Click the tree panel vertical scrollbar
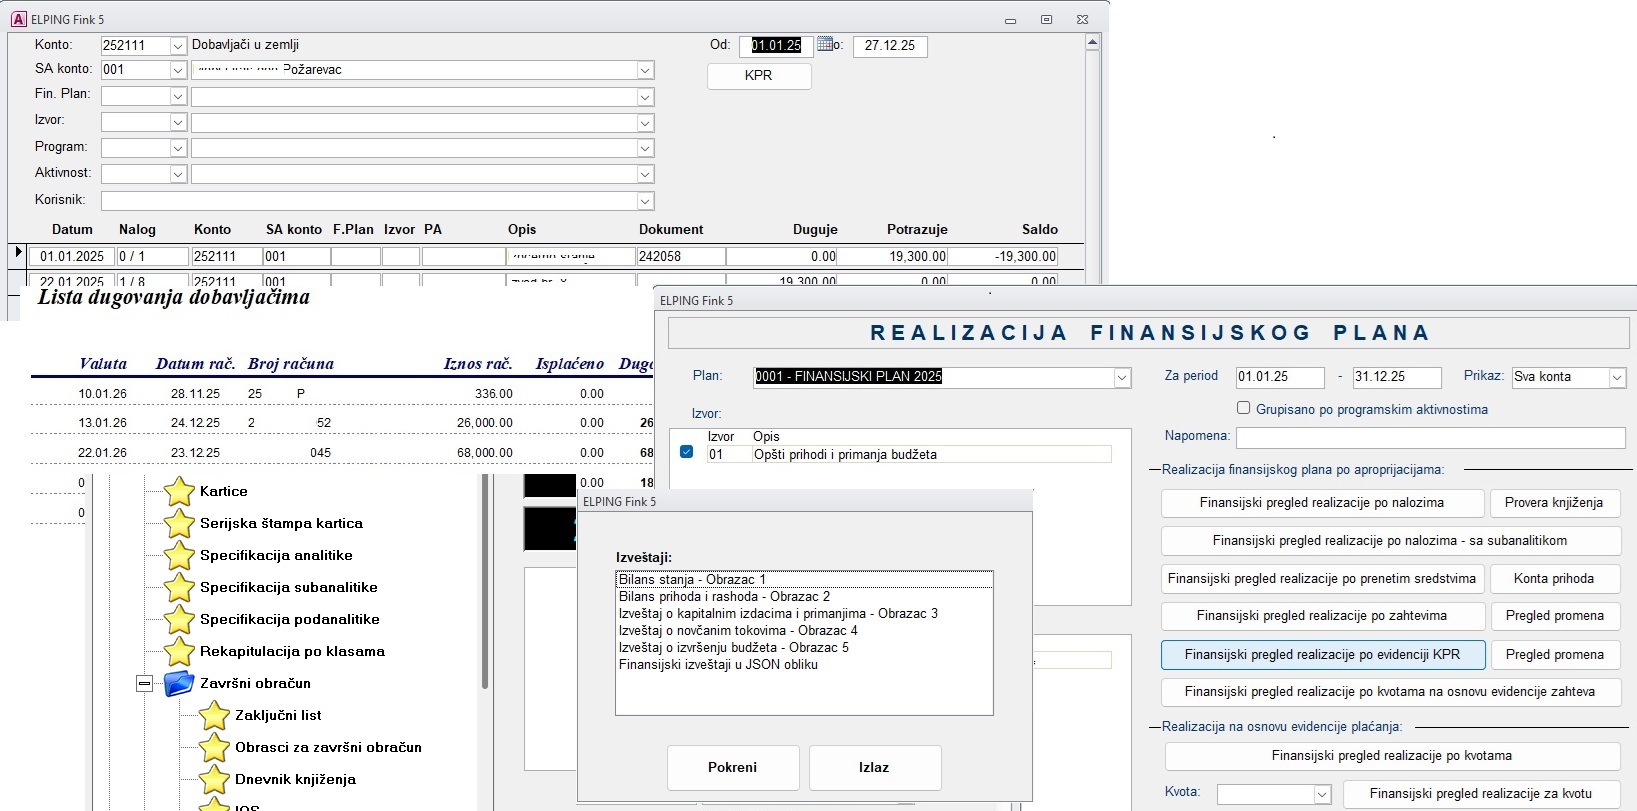The height and width of the screenshot is (811, 1637). coord(485,581)
